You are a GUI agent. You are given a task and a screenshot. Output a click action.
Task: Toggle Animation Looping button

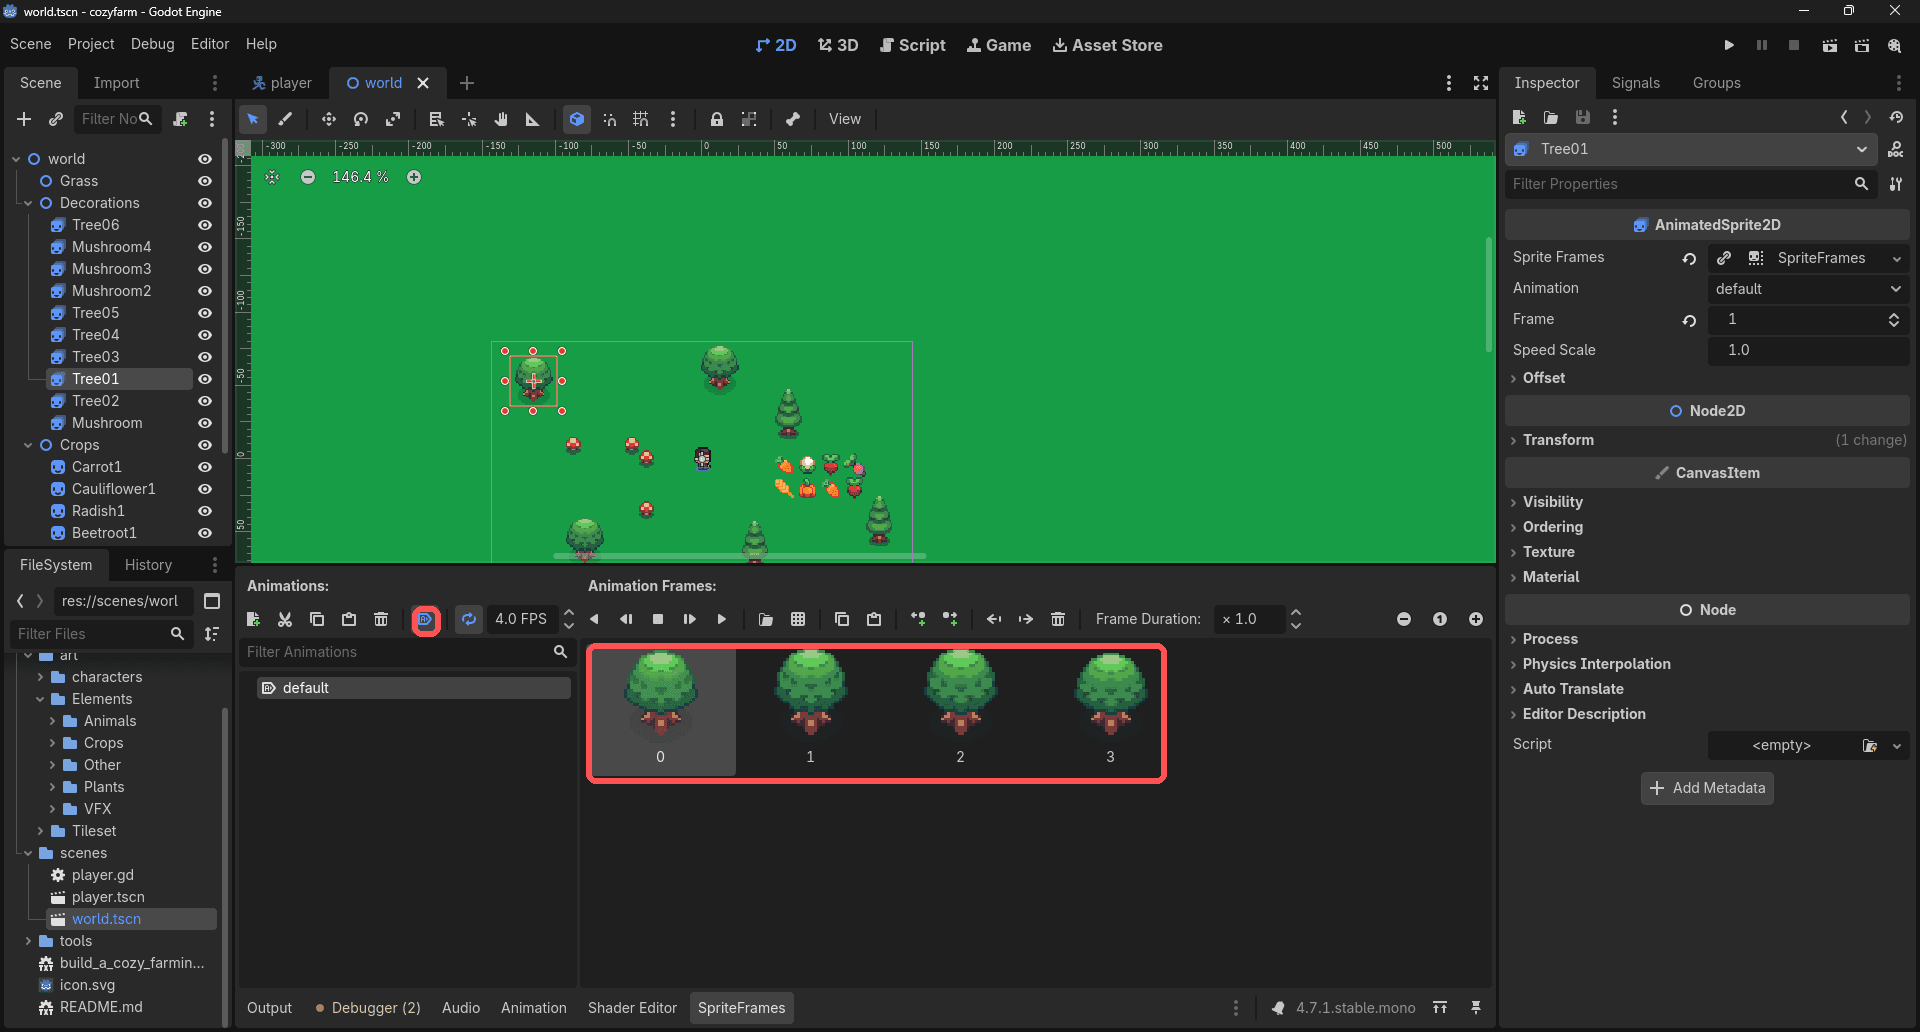tap(469, 619)
